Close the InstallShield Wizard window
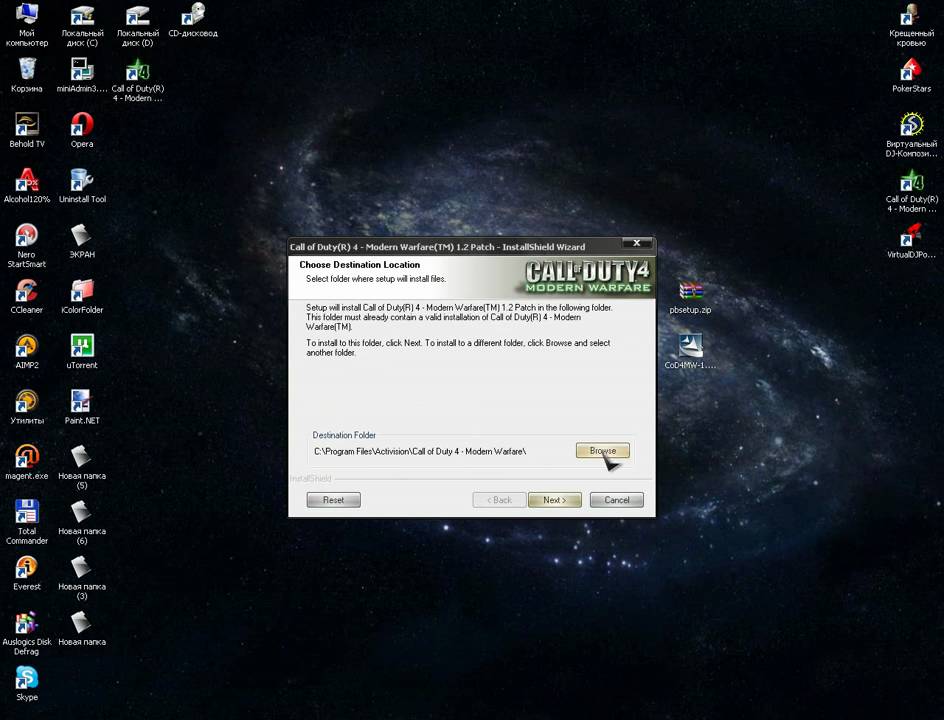Image resolution: width=944 pixels, height=720 pixels. pyautogui.click(x=636, y=243)
